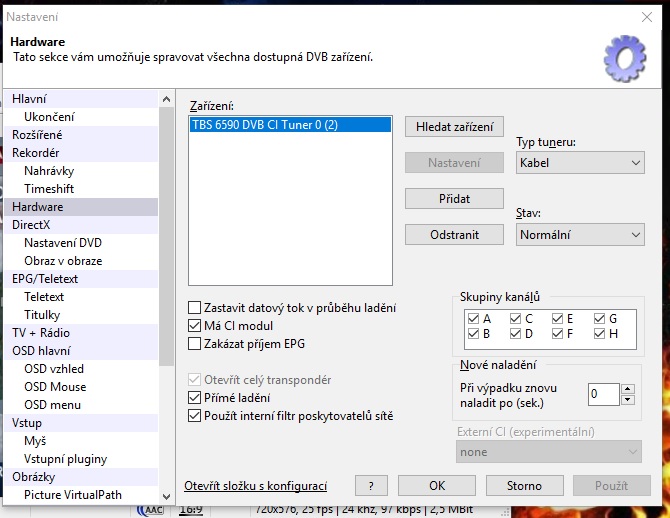Click the Odstranit button

[x=454, y=234]
